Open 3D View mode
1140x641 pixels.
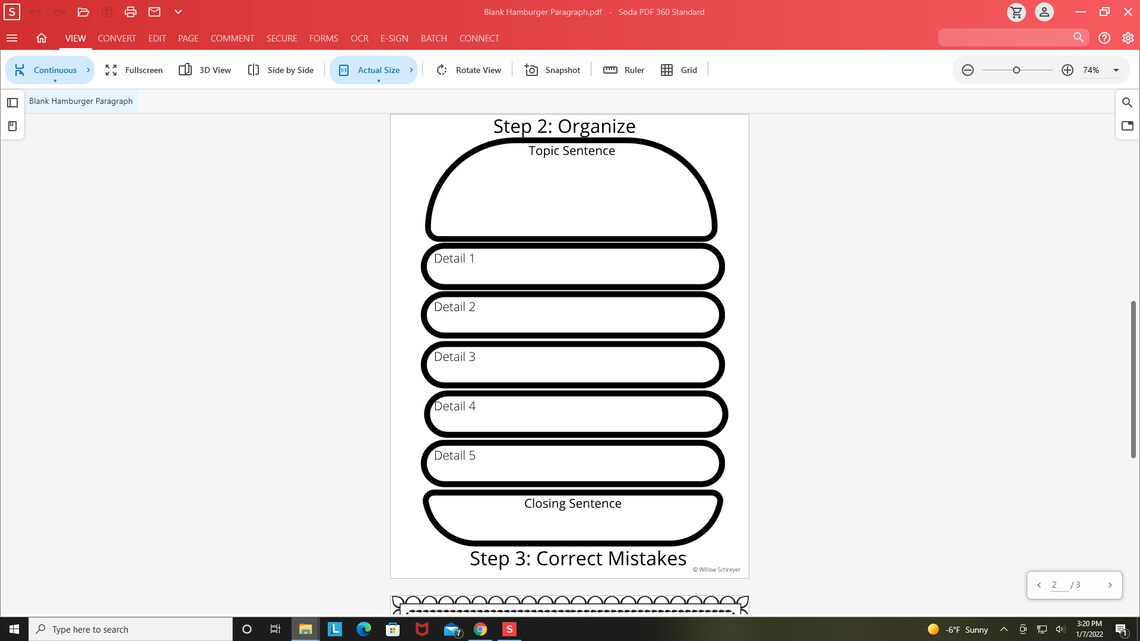pos(205,70)
